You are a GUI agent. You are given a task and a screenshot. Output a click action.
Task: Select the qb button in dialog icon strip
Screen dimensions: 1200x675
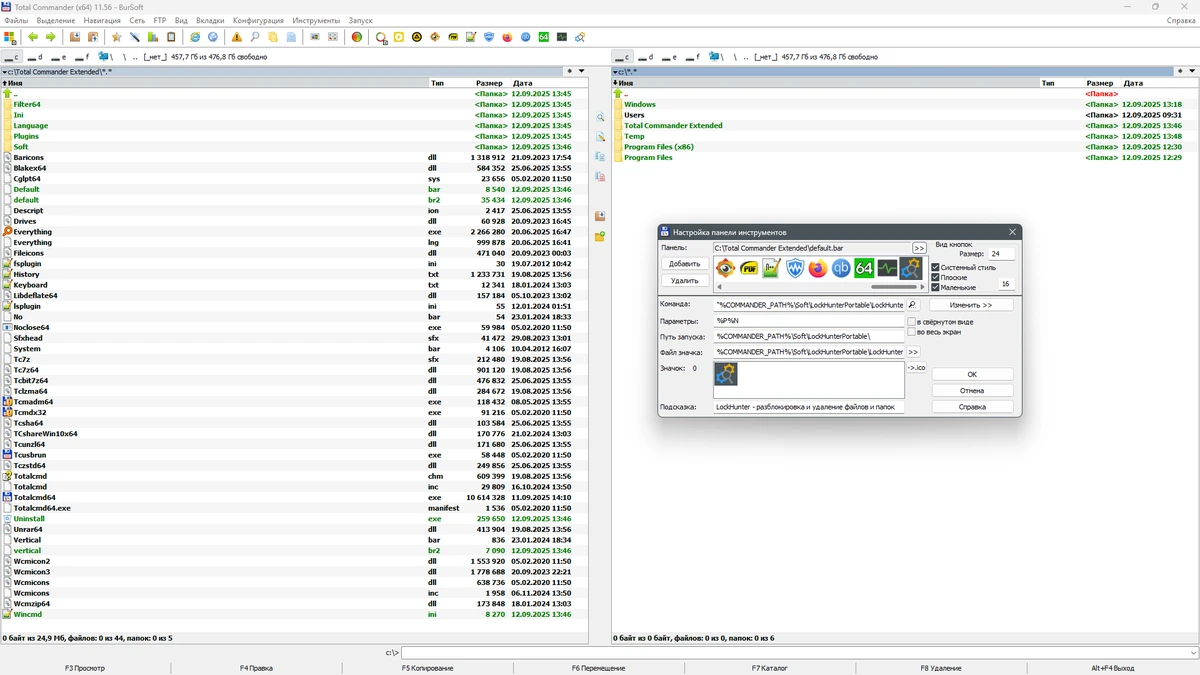(x=841, y=268)
